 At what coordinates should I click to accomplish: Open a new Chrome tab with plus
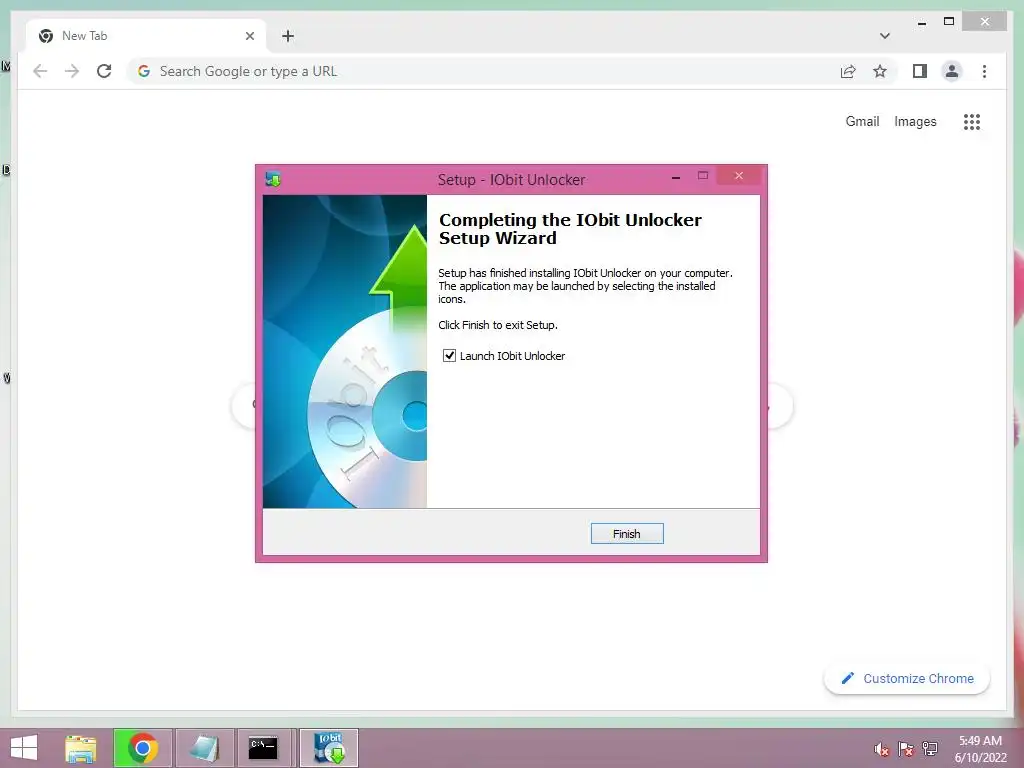coord(288,36)
